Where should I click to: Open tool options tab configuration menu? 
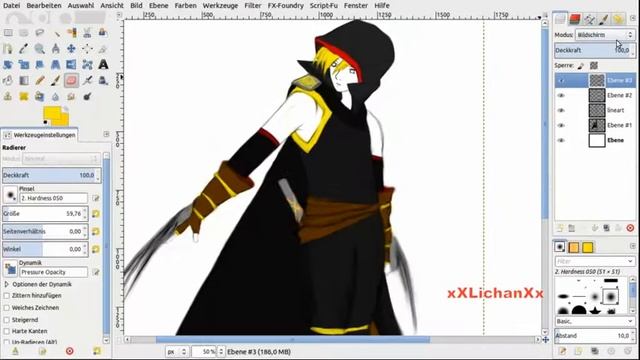pos(106,134)
